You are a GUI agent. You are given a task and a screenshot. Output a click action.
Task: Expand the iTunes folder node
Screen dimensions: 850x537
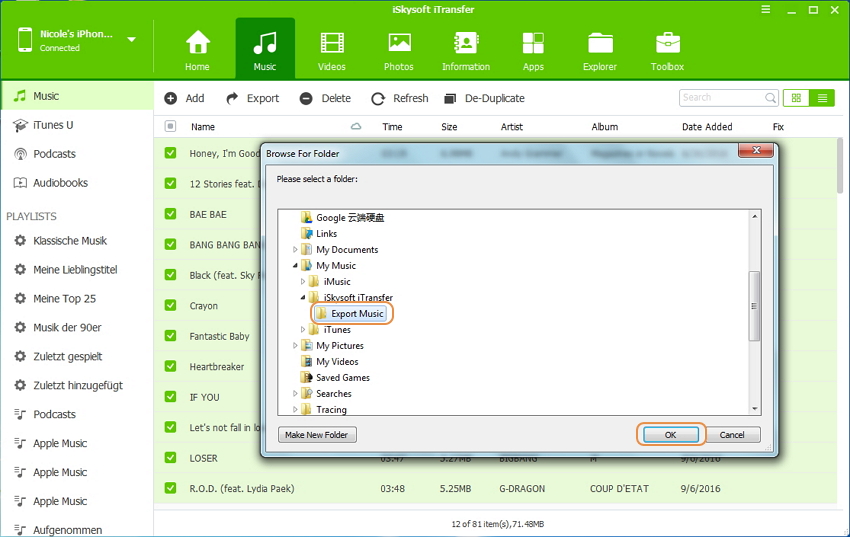pos(302,329)
